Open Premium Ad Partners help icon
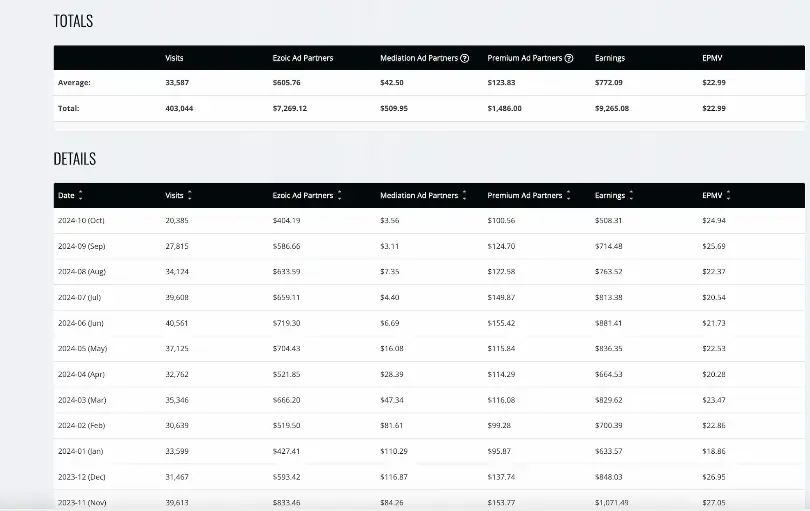 pyautogui.click(x=569, y=58)
